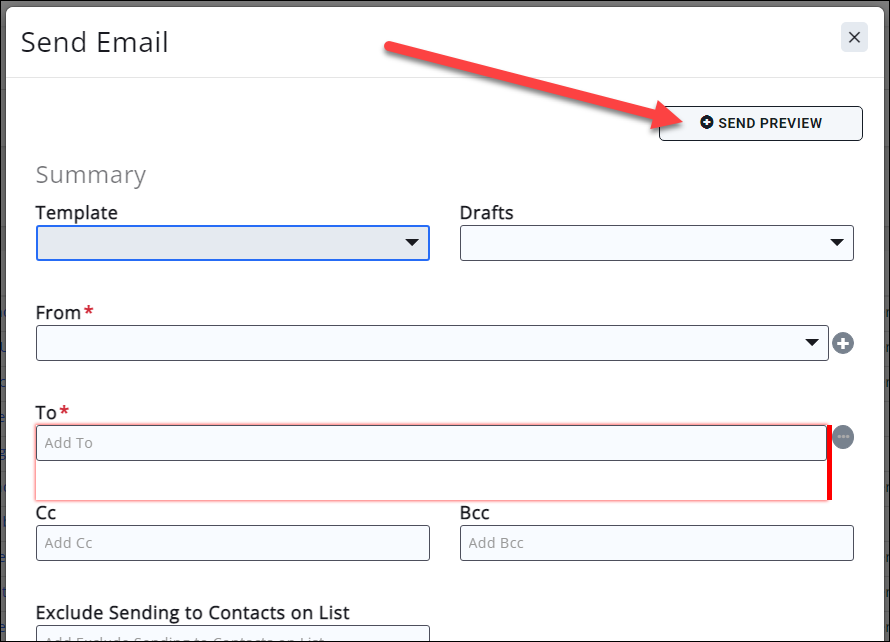Viewport: 890px width, 642px height.
Task: Open the Template dropdown
Action: tap(232, 243)
